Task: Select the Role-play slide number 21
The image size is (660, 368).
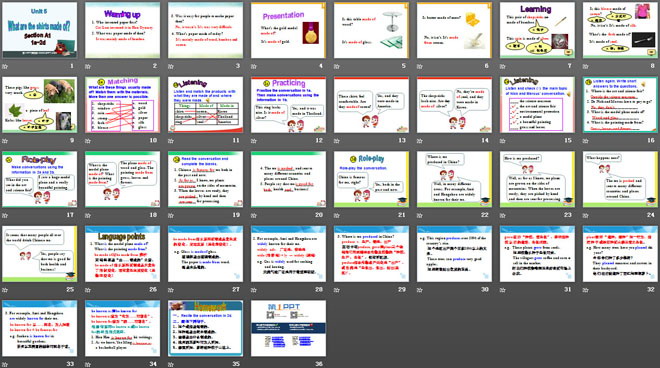Action: coord(371,179)
